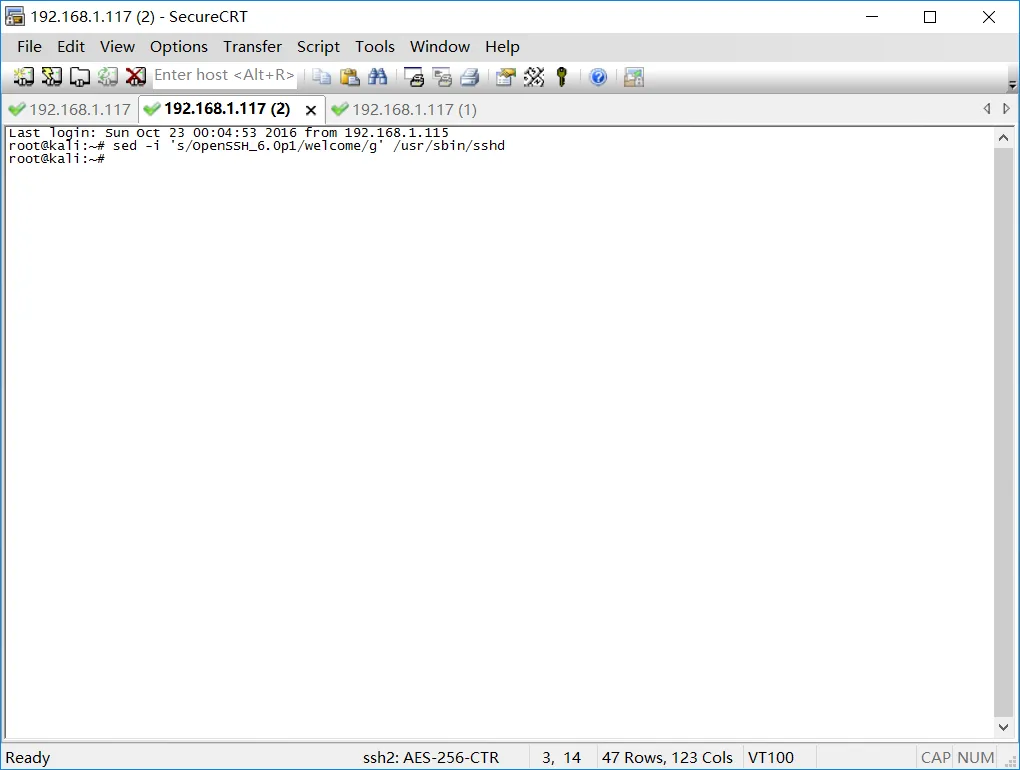Open Session Options toolbar icon
The width and height of the screenshot is (1020, 770).
coord(505,77)
